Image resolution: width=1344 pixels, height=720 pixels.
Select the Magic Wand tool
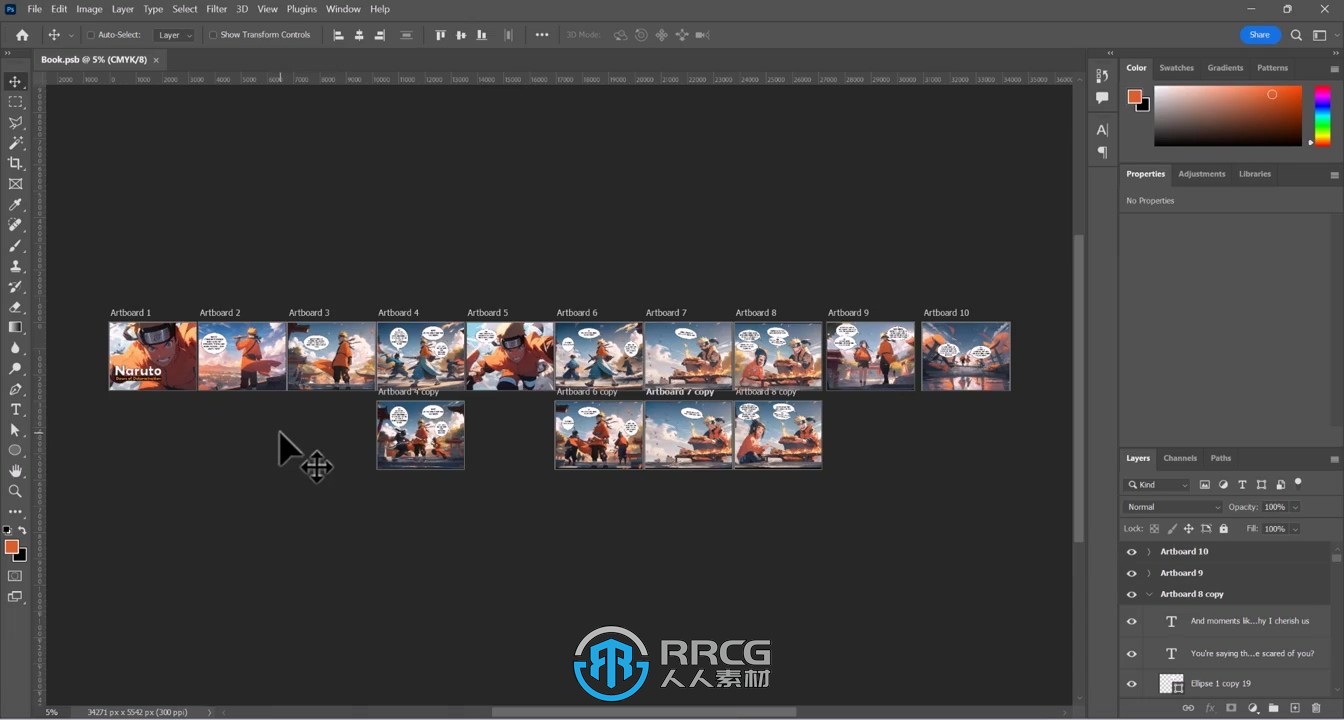[x=15, y=143]
